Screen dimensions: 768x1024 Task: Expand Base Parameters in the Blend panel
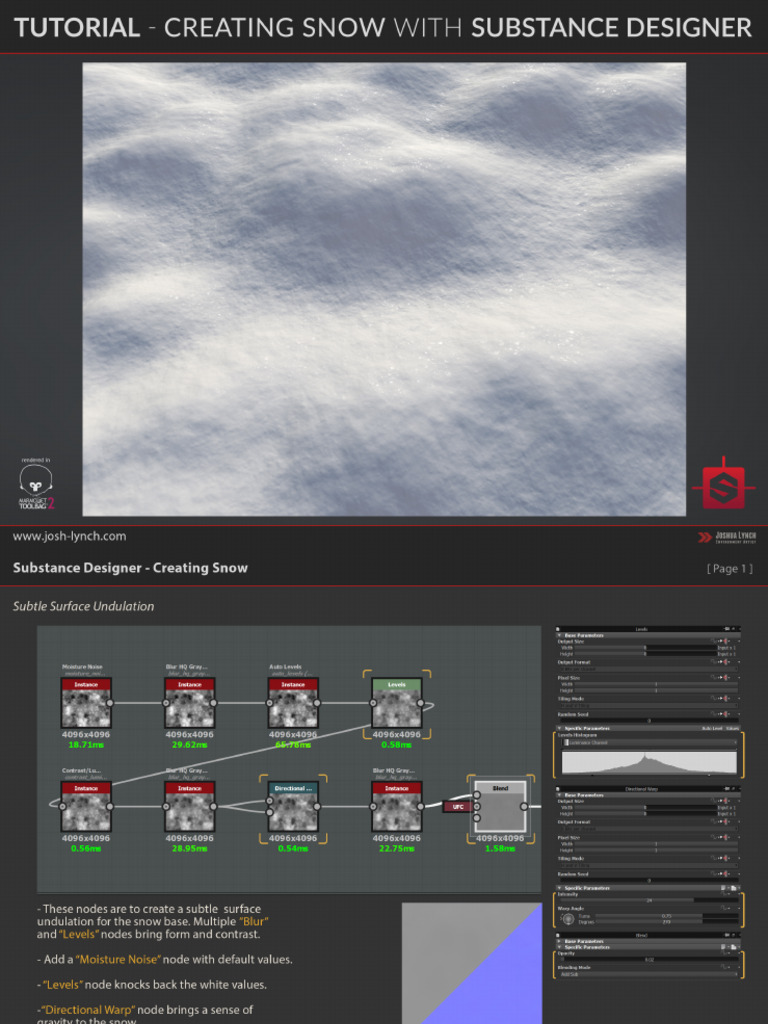click(559, 941)
